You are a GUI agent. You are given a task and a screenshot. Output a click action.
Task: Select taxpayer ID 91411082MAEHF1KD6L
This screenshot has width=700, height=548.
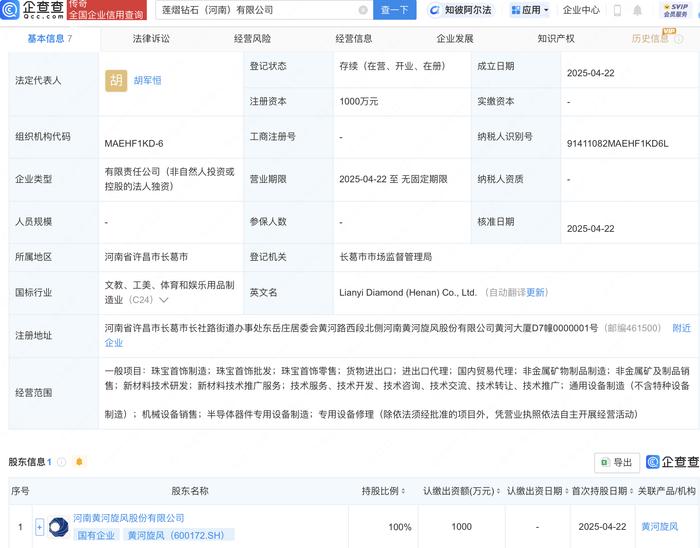click(617, 144)
